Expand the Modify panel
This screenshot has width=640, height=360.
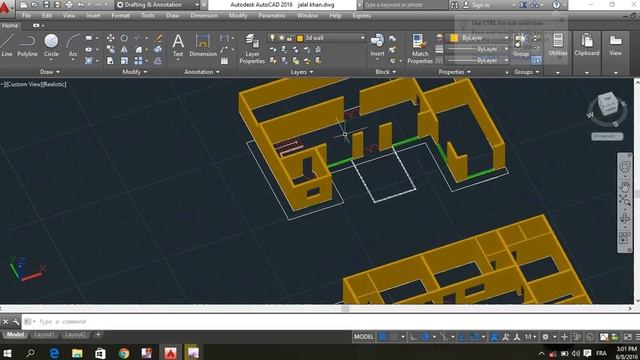(134, 72)
